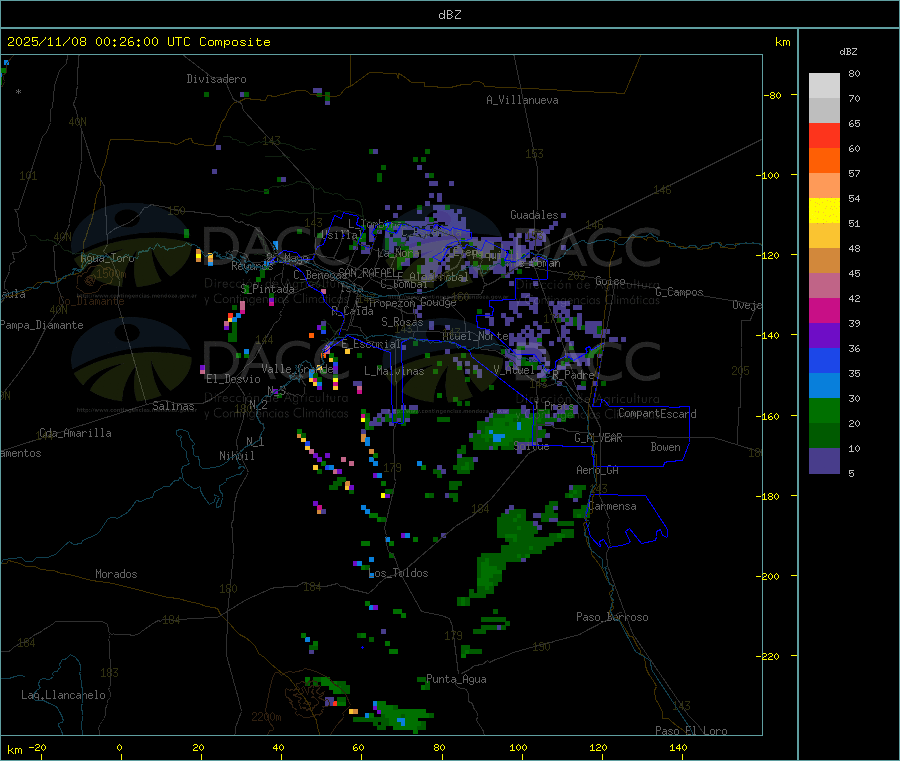Click the 'km' unit label at top right
This screenshot has width=900, height=761.
point(782,42)
